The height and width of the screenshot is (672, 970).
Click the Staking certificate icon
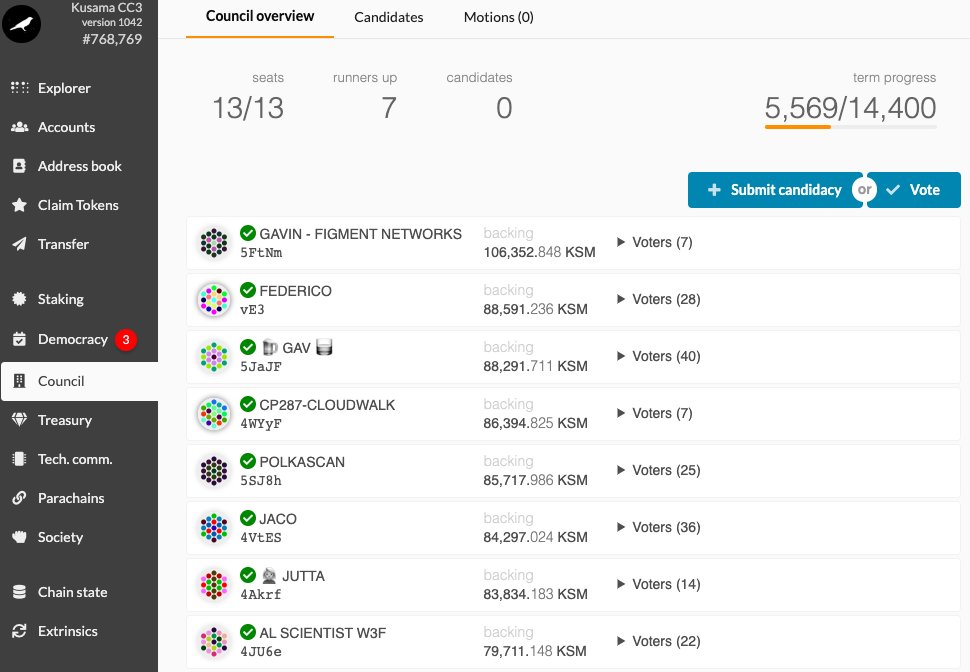[20, 299]
